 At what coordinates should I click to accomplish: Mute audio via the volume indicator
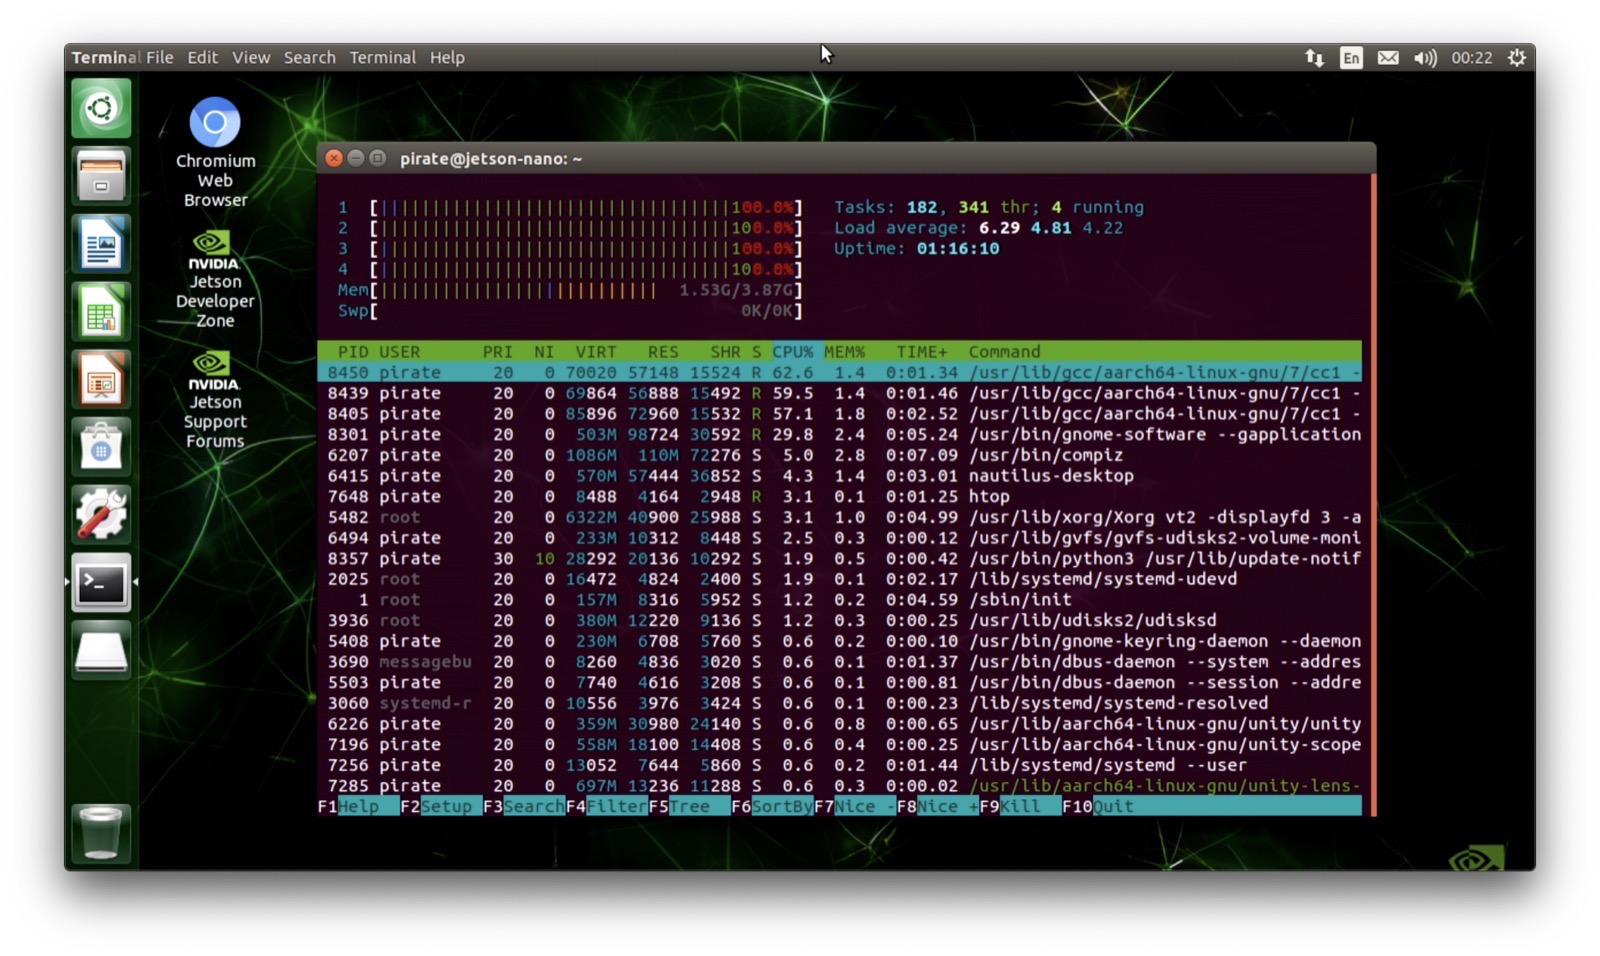tap(1424, 57)
